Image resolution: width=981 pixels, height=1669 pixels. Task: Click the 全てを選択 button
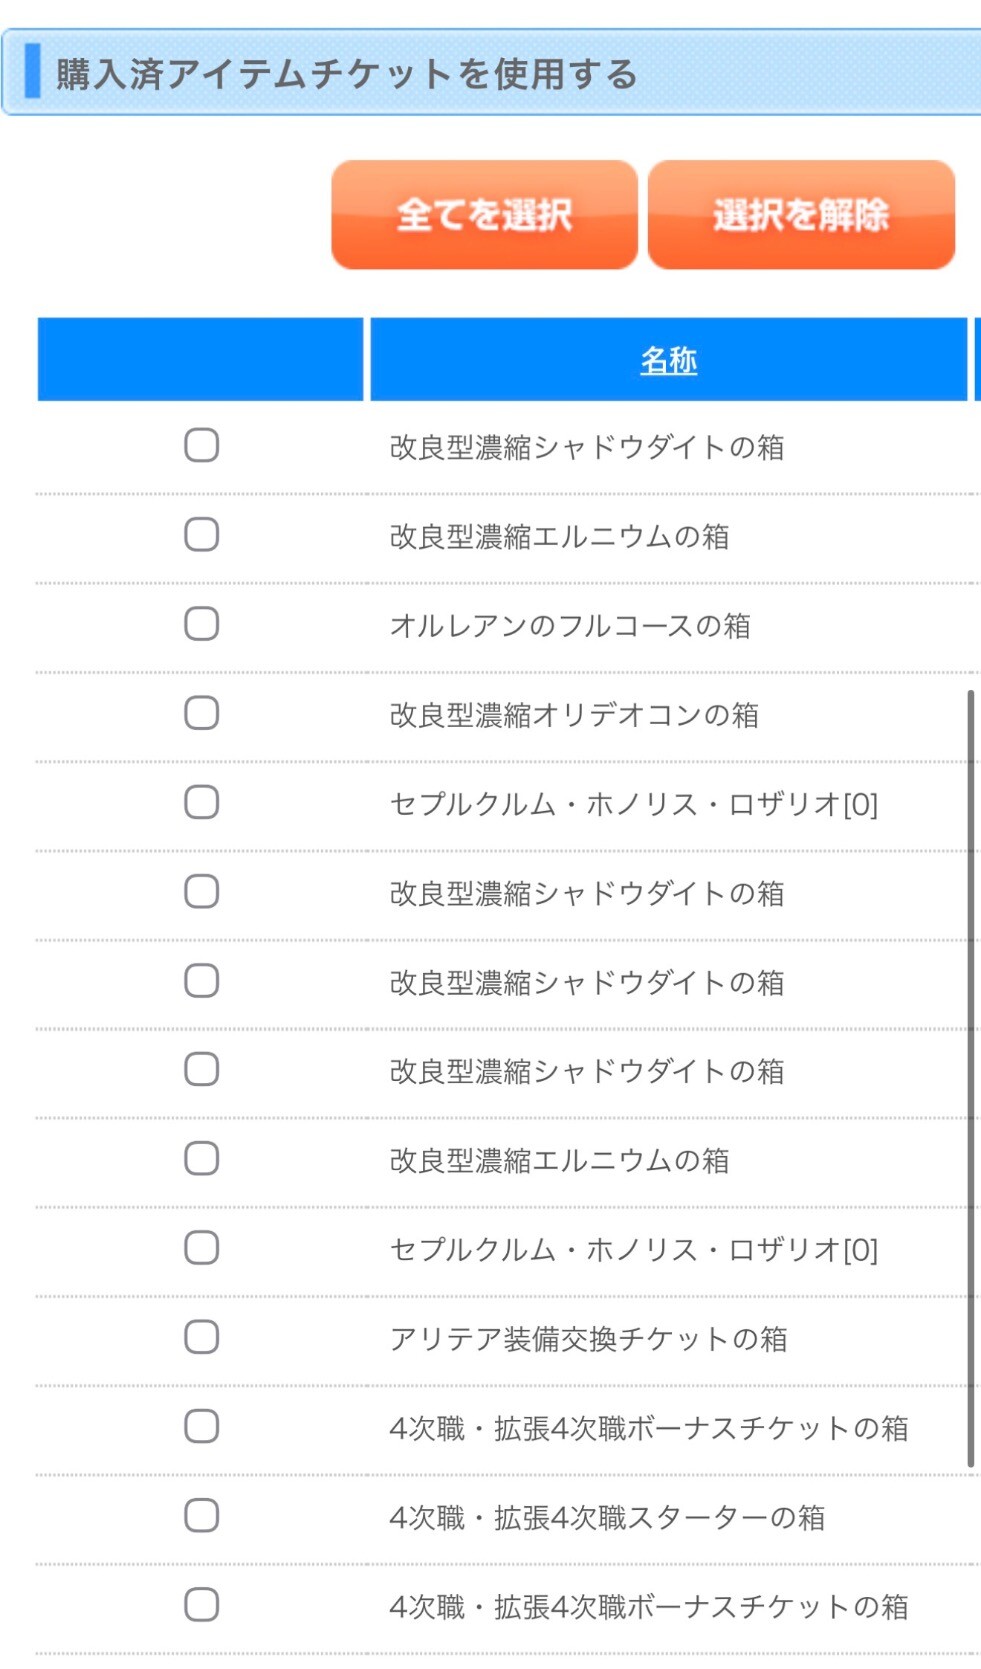pos(484,215)
